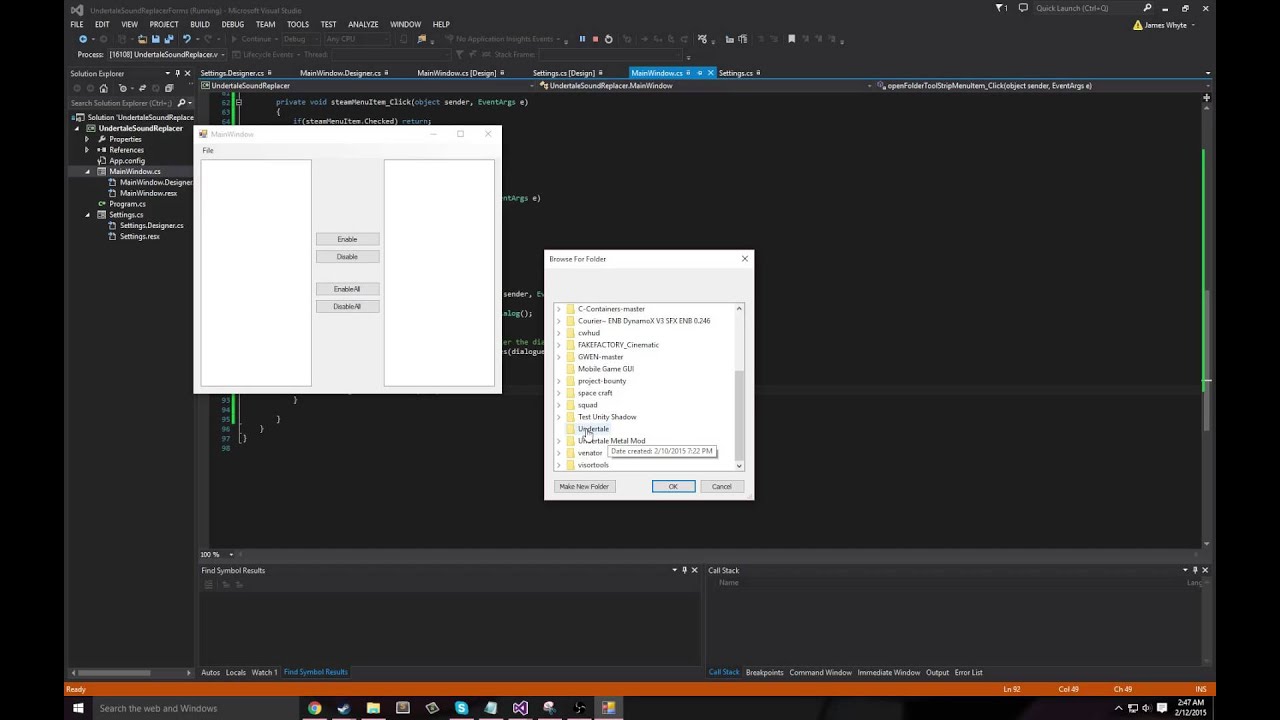
Task: Expand the project-bounty folder node
Action: tap(559, 381)
